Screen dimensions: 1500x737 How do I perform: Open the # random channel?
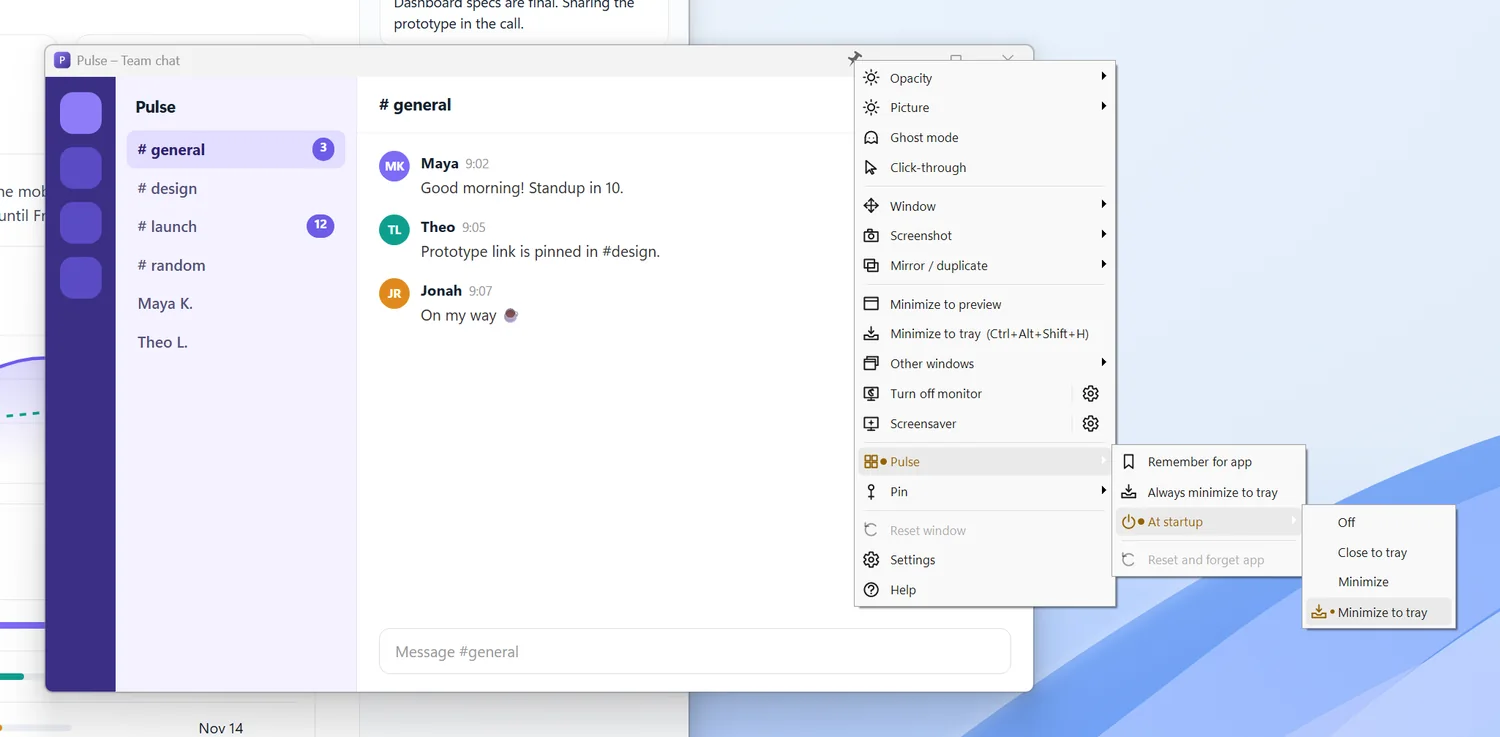tap(236, 266)
